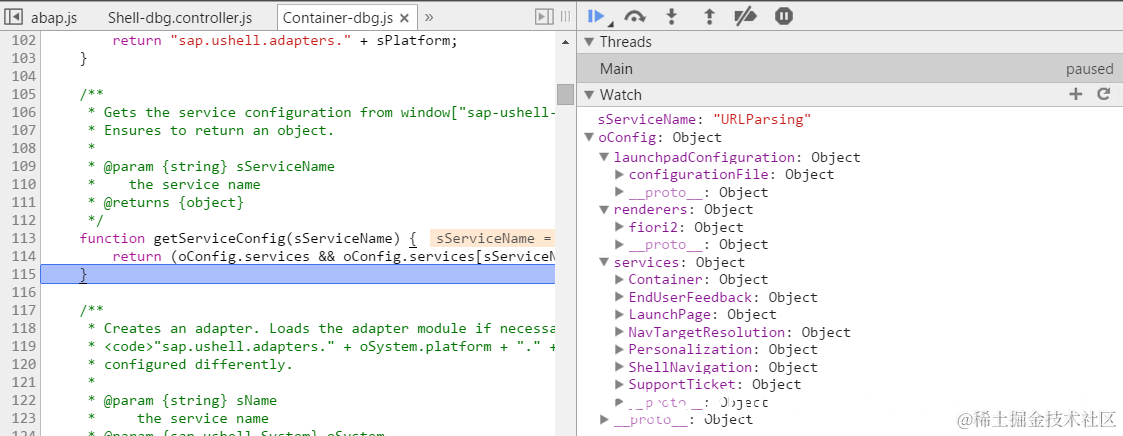
Task: Close the Container-dbg.js tab
Action: click(405, 18)
